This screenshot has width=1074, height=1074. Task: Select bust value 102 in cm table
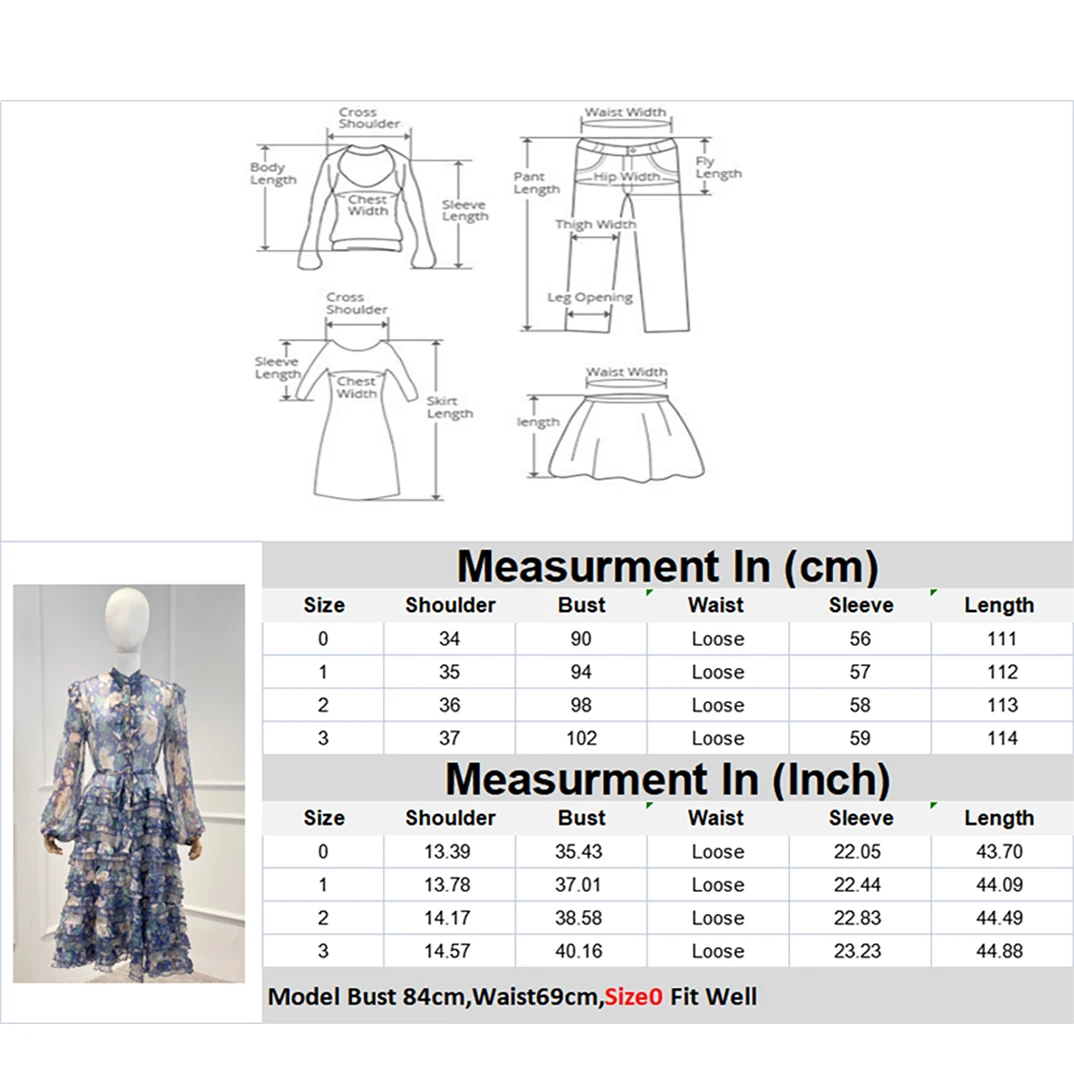[x=582, y=738]
